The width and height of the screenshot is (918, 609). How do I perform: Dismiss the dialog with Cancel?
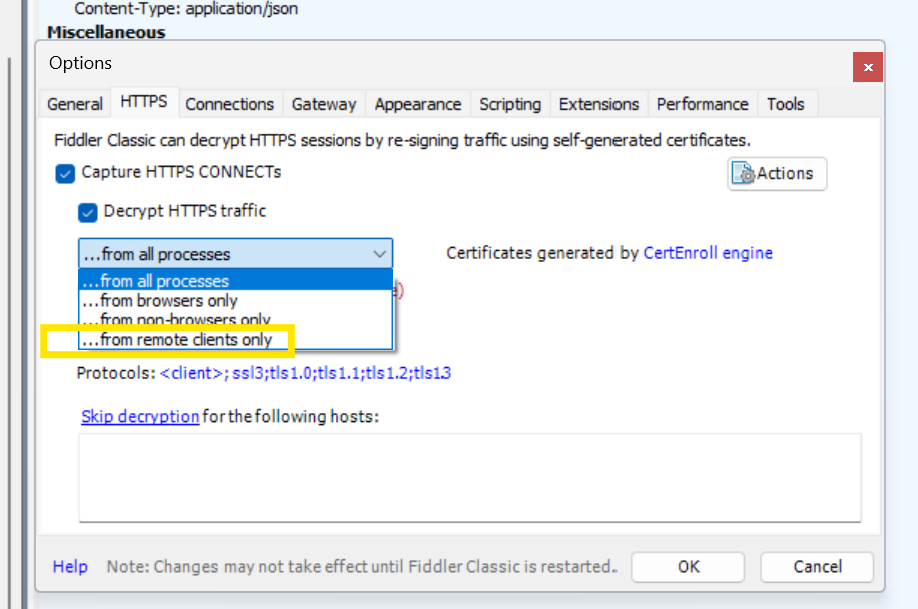tap(817, 567)
